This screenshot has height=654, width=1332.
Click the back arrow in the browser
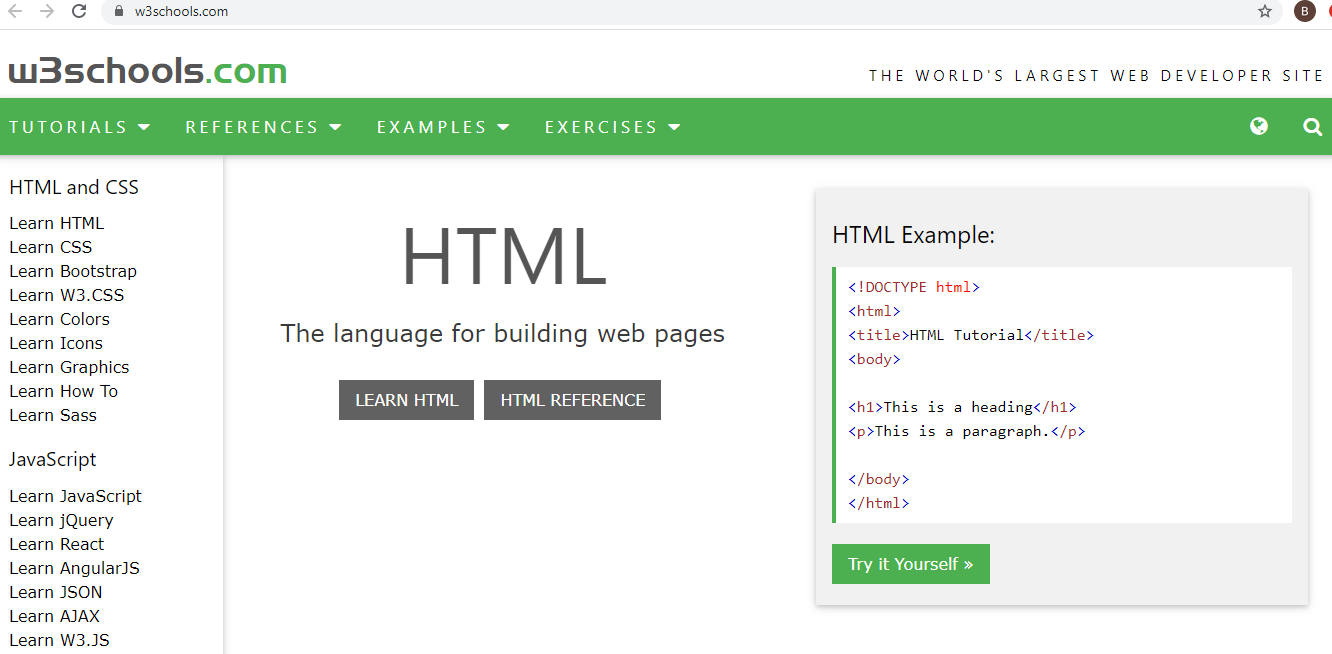[16, 12]
